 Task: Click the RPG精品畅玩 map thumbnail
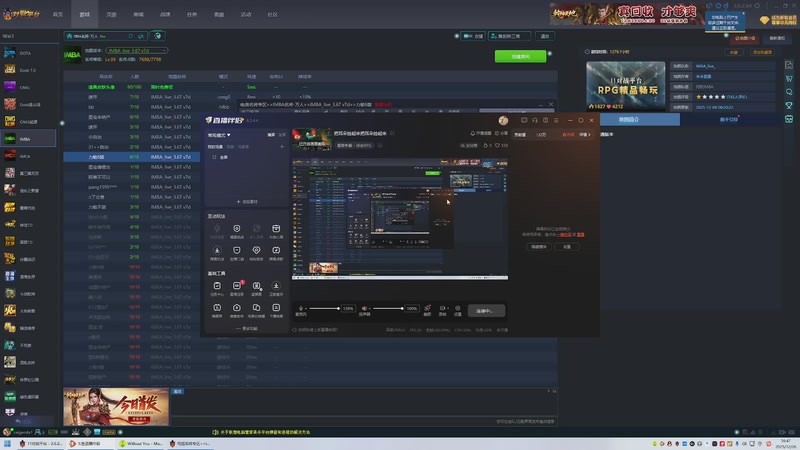pos(626,86)
